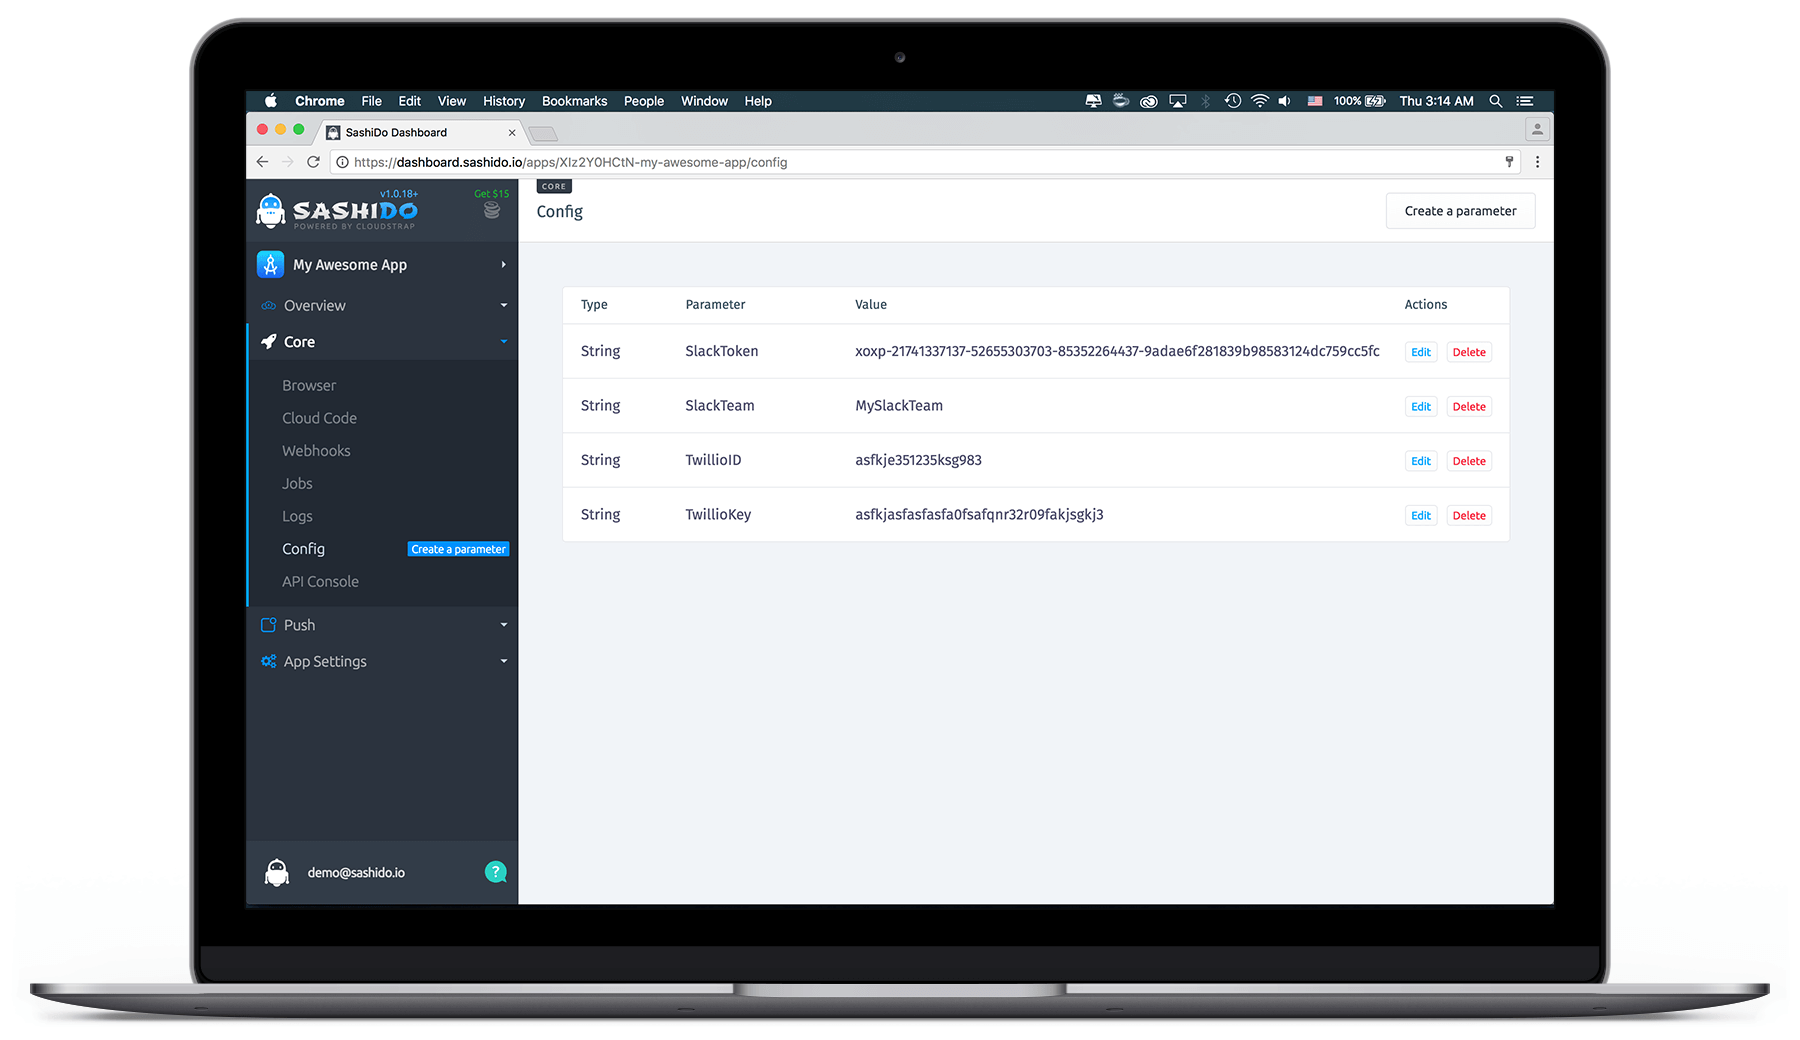Click the coins stack credit icon
Screen dimensions: 1800x1040
click(x=491, y=210)
